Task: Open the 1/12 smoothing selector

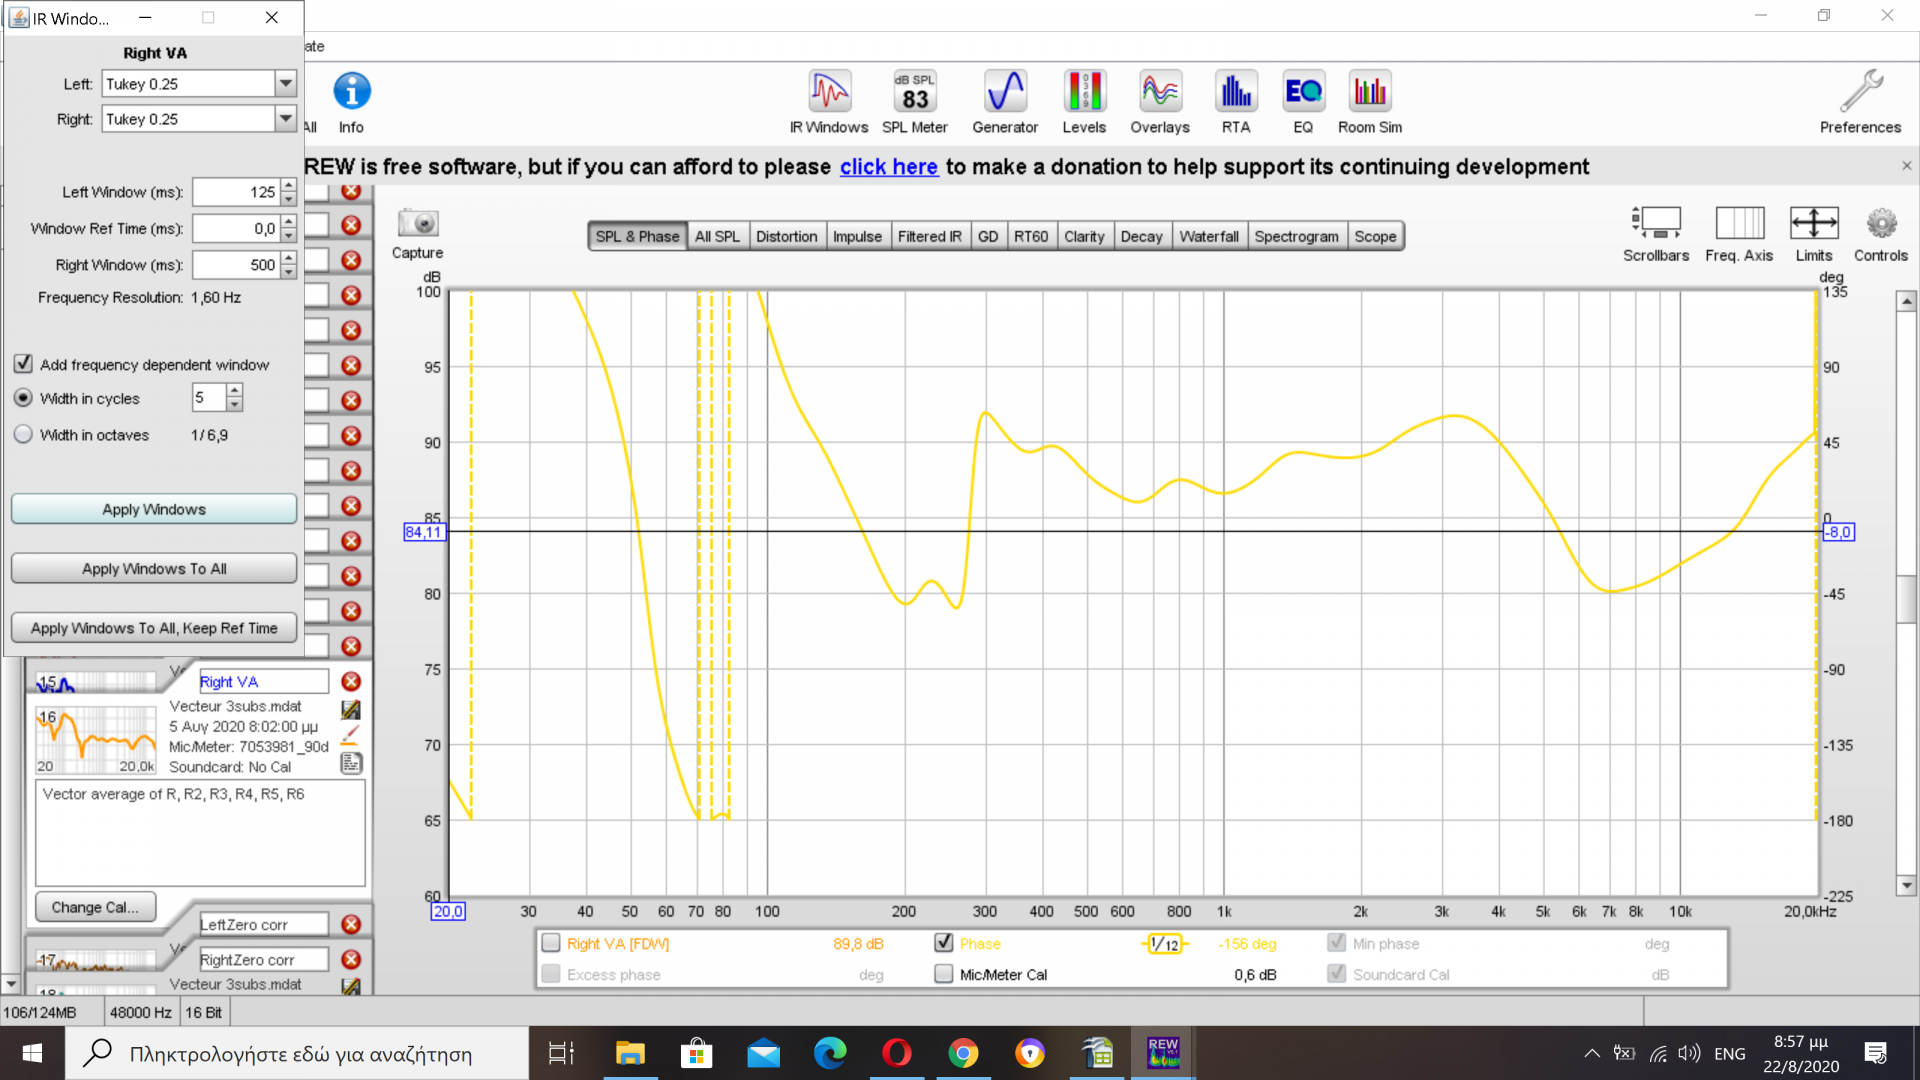Action: pyautogui.click(x=1164, y=944)
